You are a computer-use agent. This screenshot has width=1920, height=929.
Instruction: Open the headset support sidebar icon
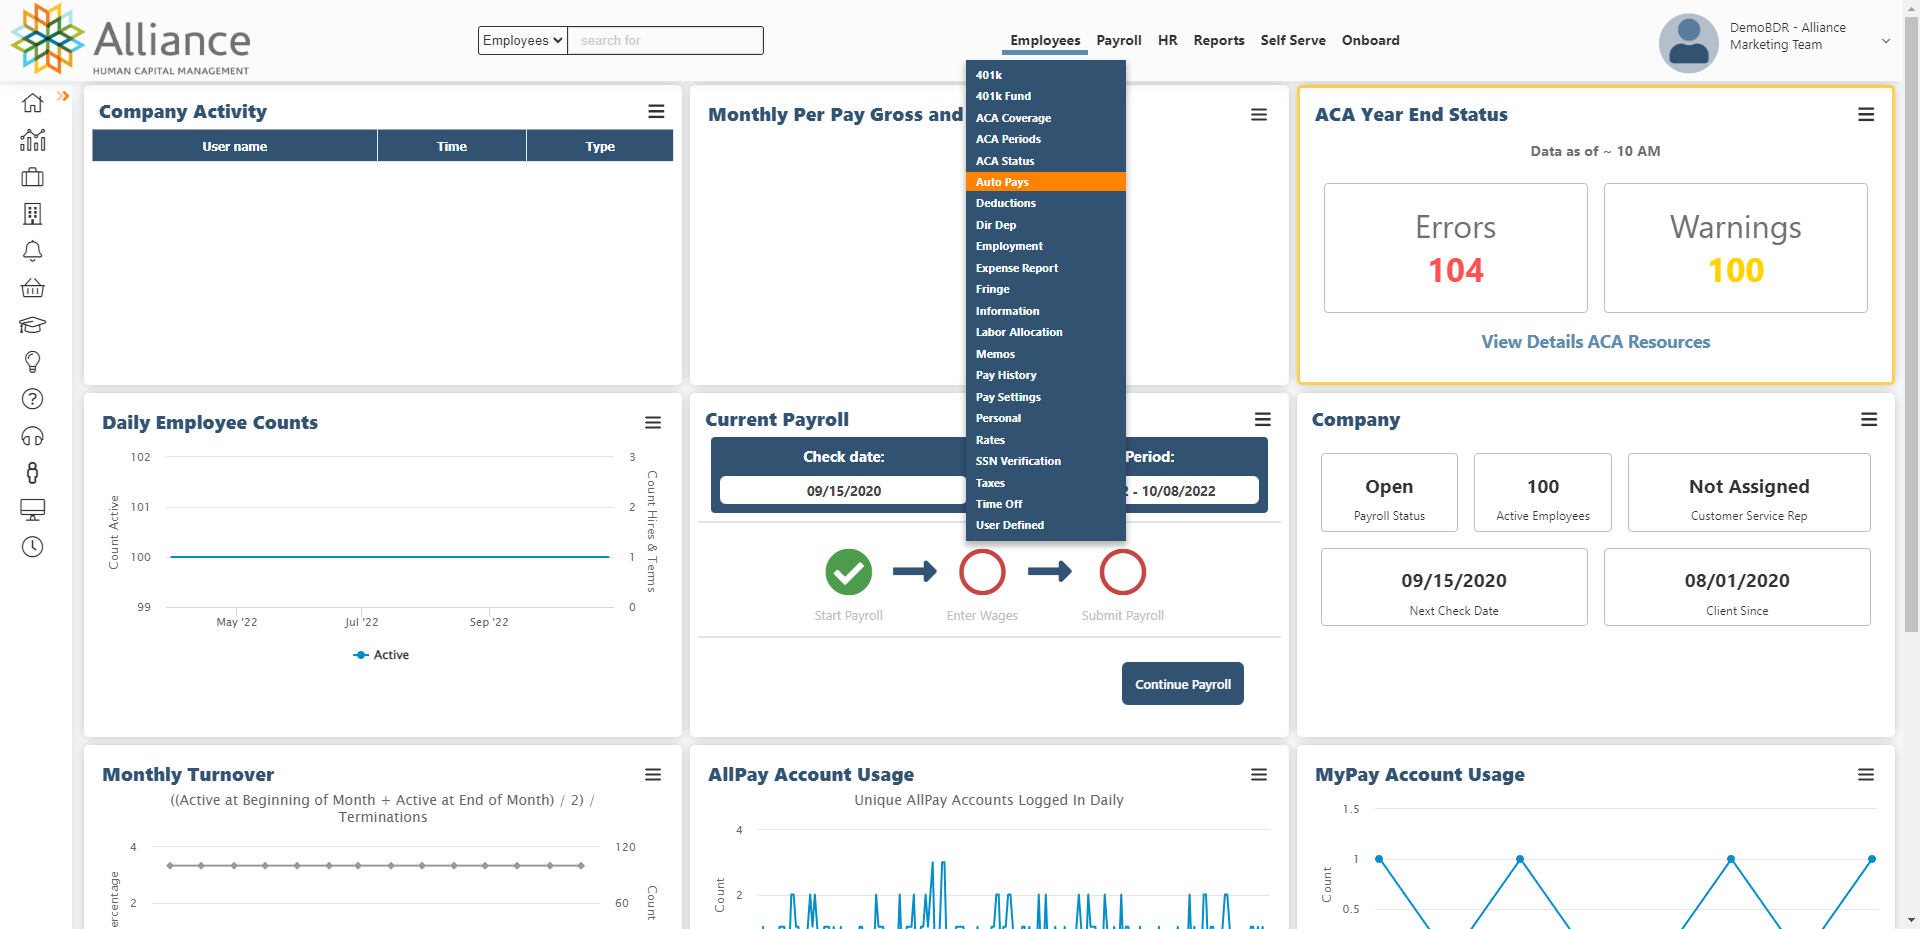pos(32,436)
